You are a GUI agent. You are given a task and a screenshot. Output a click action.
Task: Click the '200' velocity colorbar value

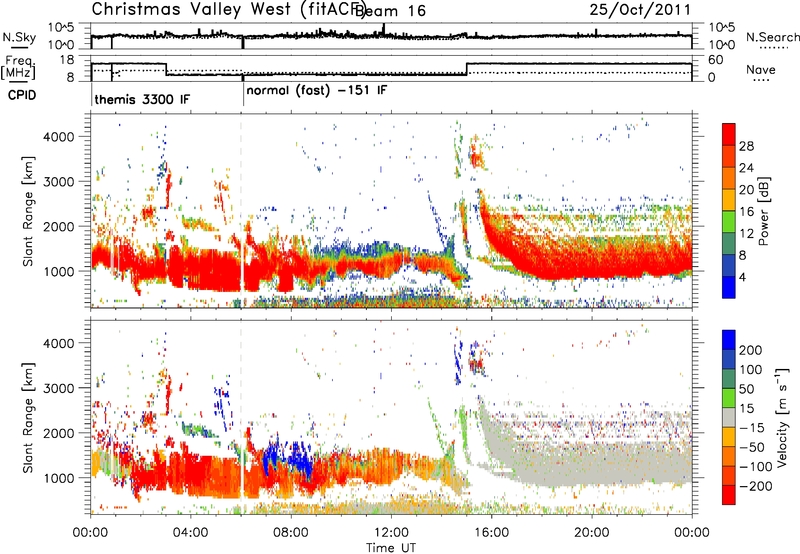pyautogui.click(x=750, y=350)
